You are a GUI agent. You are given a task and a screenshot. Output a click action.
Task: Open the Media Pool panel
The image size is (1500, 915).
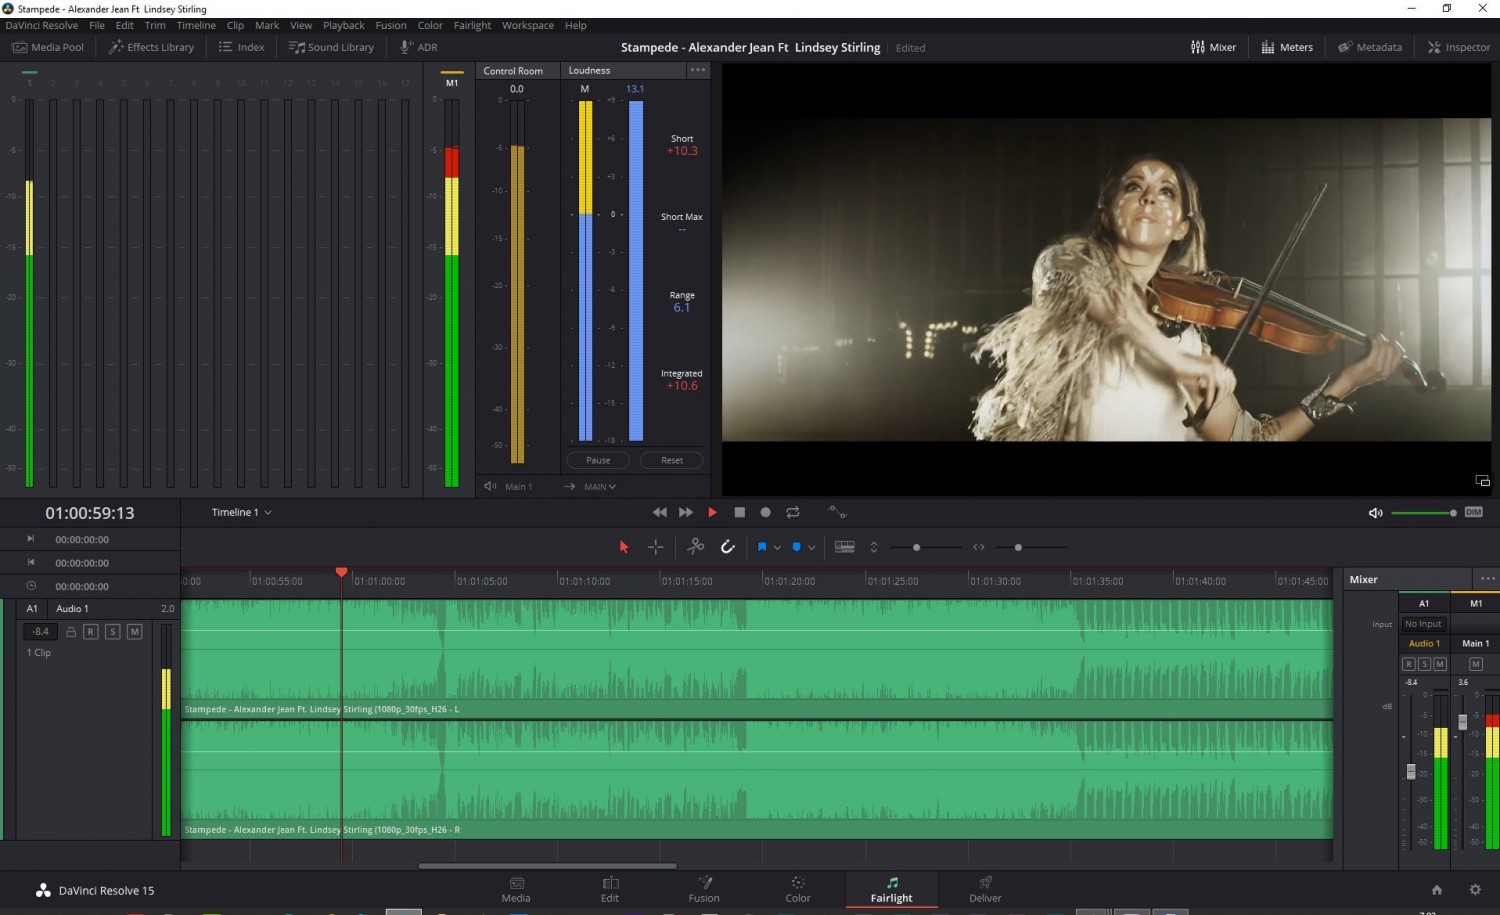pyautogui.click(x=48, y=47)
